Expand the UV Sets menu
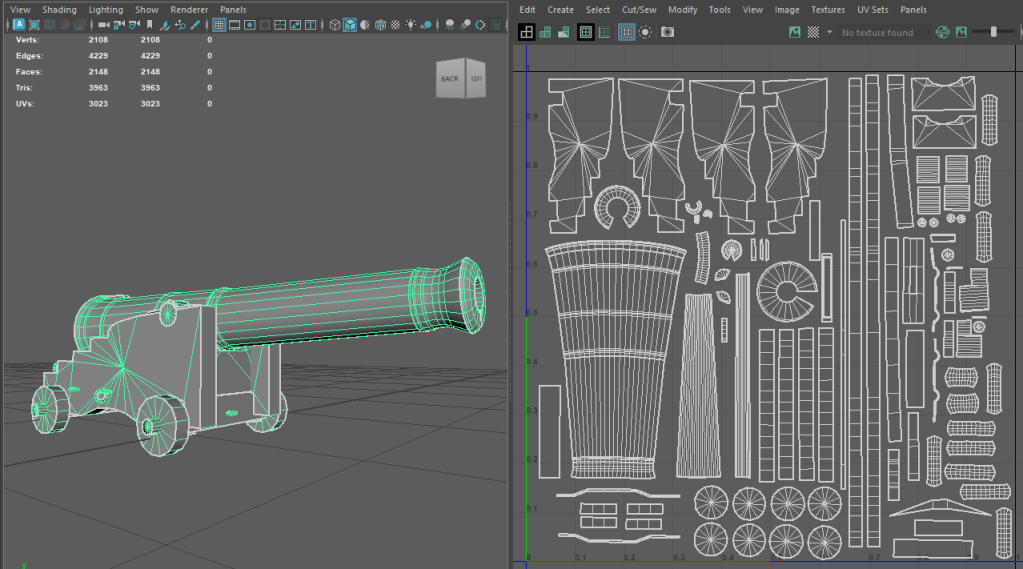Screen dimensions: 1023x569 872,9
